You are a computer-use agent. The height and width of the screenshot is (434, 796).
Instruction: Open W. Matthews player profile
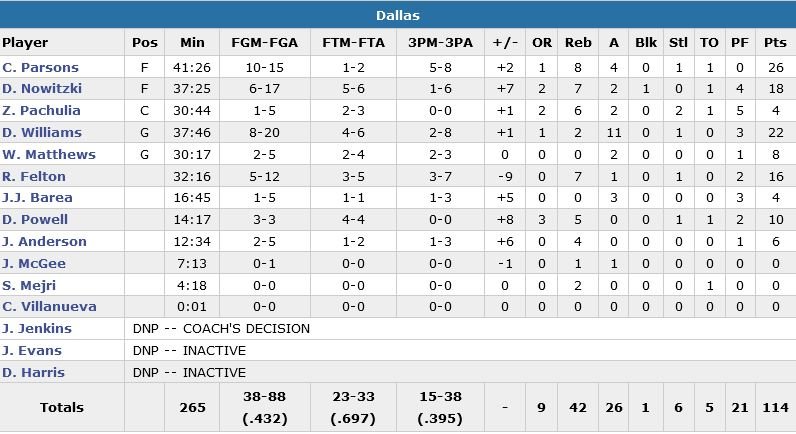48,154
